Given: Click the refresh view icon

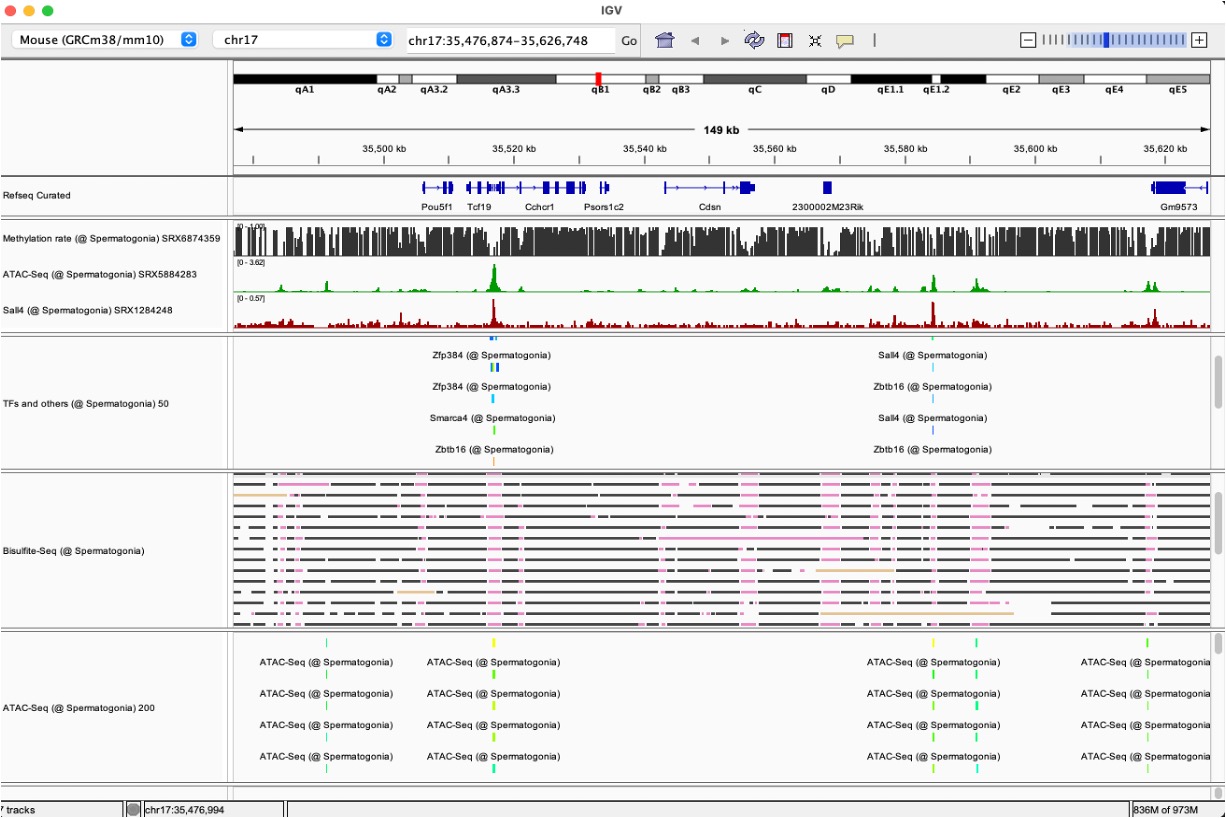Looking at the screenshot, I should coord(754,40).
